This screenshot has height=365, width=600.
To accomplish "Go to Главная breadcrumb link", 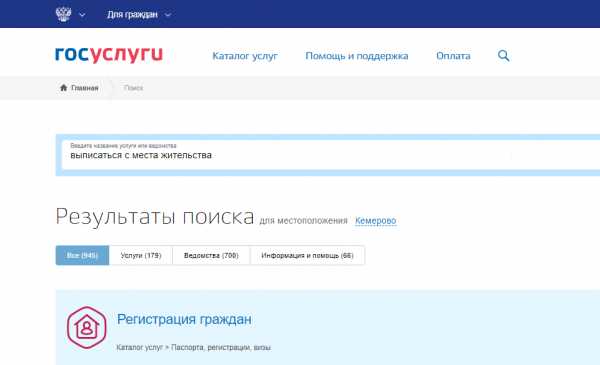I will pos(85,88).
